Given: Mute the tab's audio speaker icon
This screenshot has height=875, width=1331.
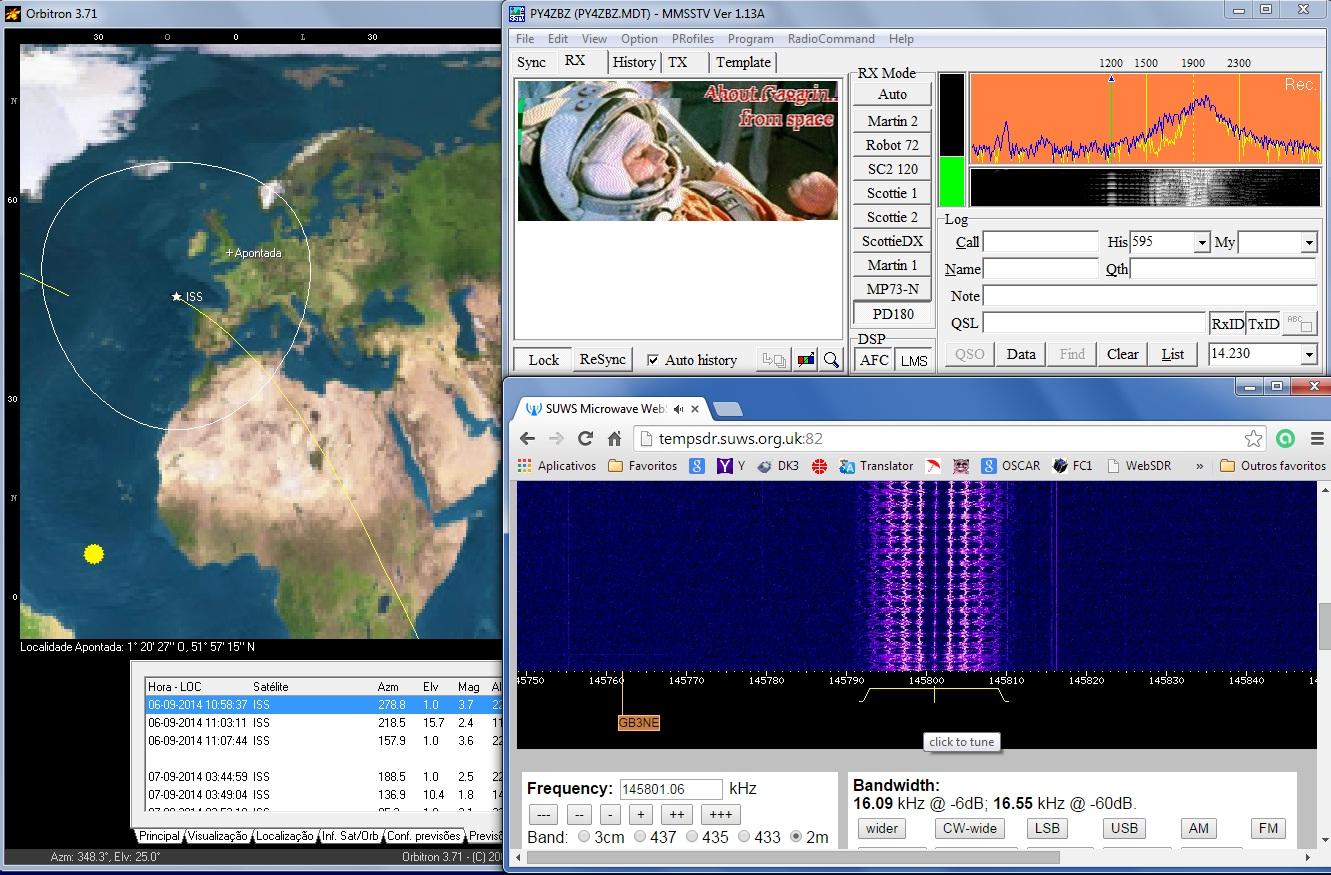Looking at the screenshot, I should (678, 409).
